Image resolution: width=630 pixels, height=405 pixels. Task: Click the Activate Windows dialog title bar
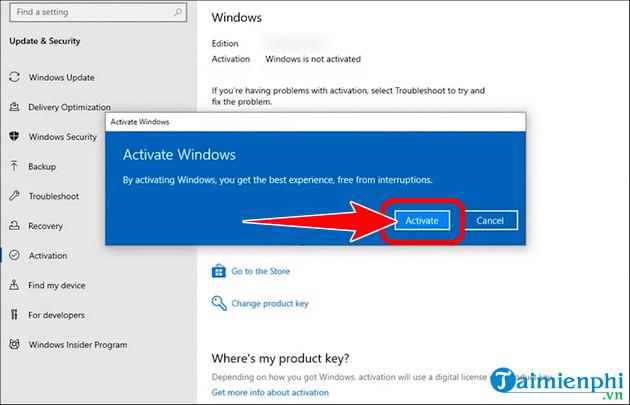pyautogui.click(x=315, y=122)
